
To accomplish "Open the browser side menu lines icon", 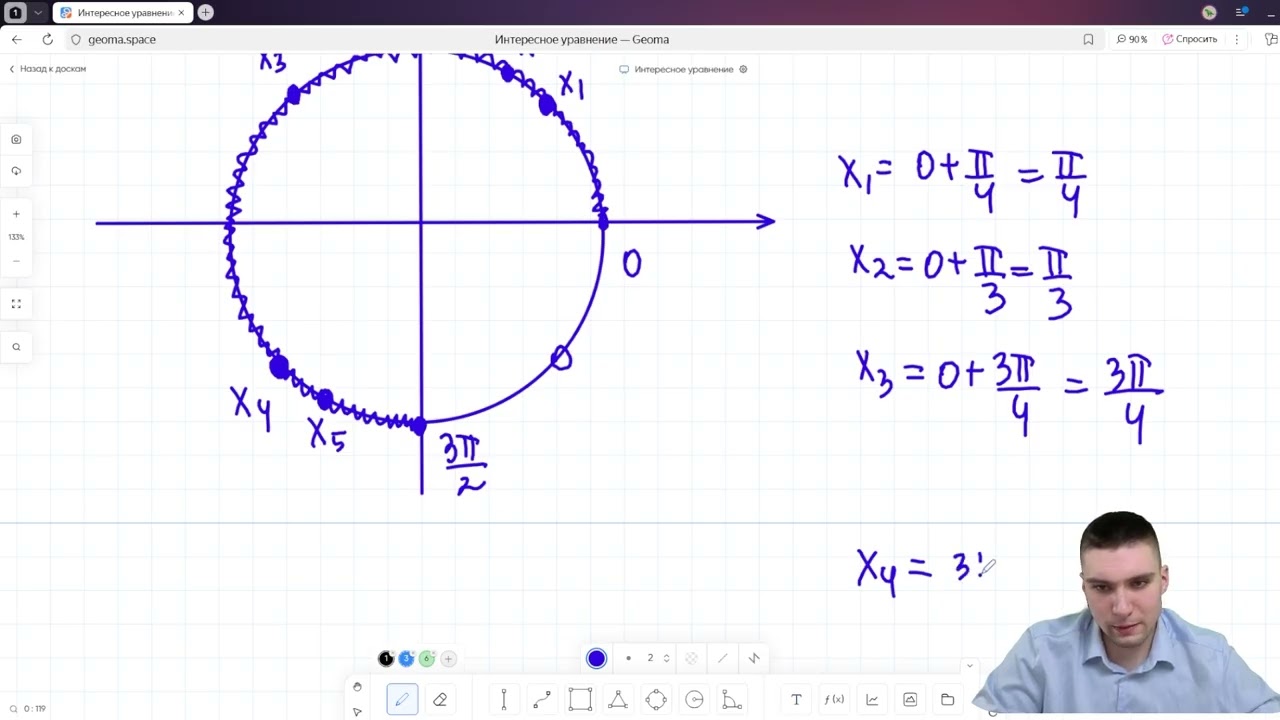I will pyautogui.click(x=1241, y=12).
